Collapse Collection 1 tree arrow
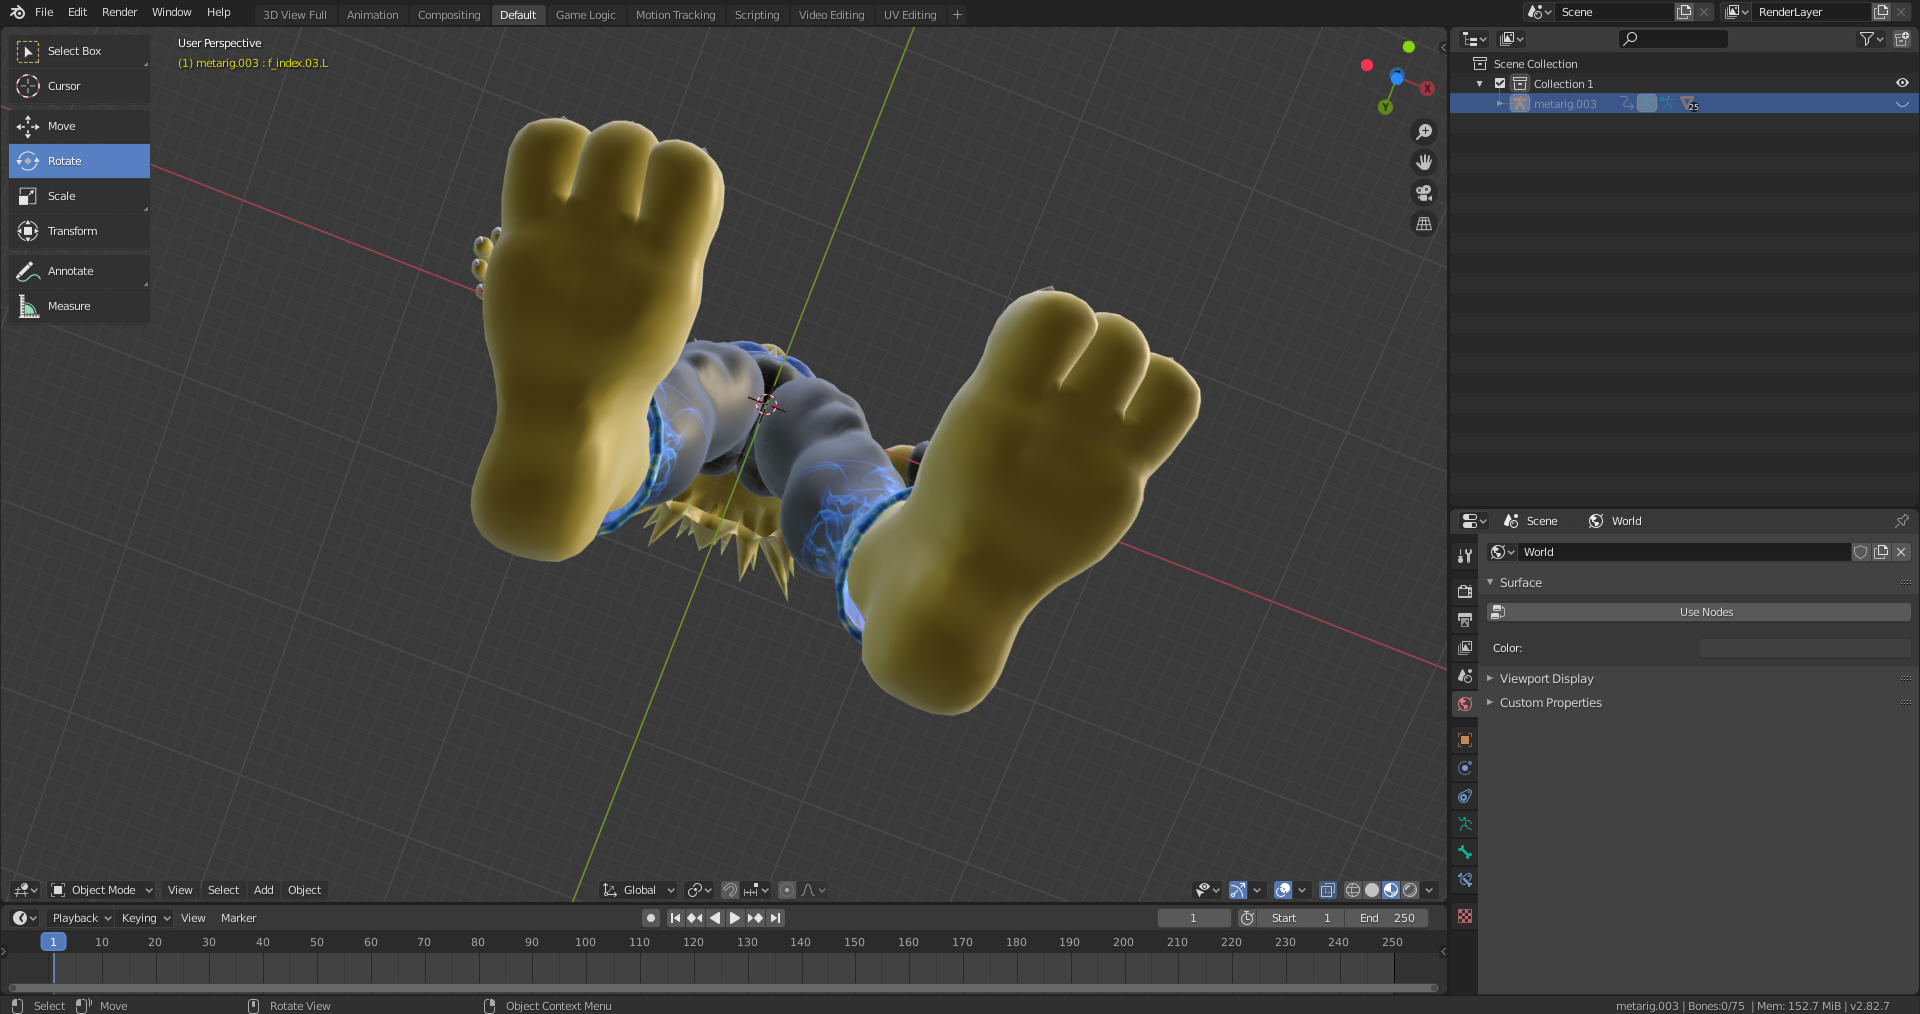The image size is (1920, 1014). tap(1480, 84)
